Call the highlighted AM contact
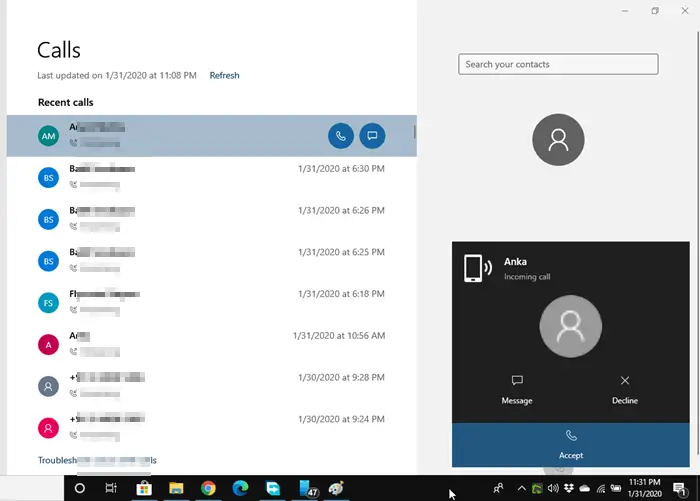 [x=341, y=135]
